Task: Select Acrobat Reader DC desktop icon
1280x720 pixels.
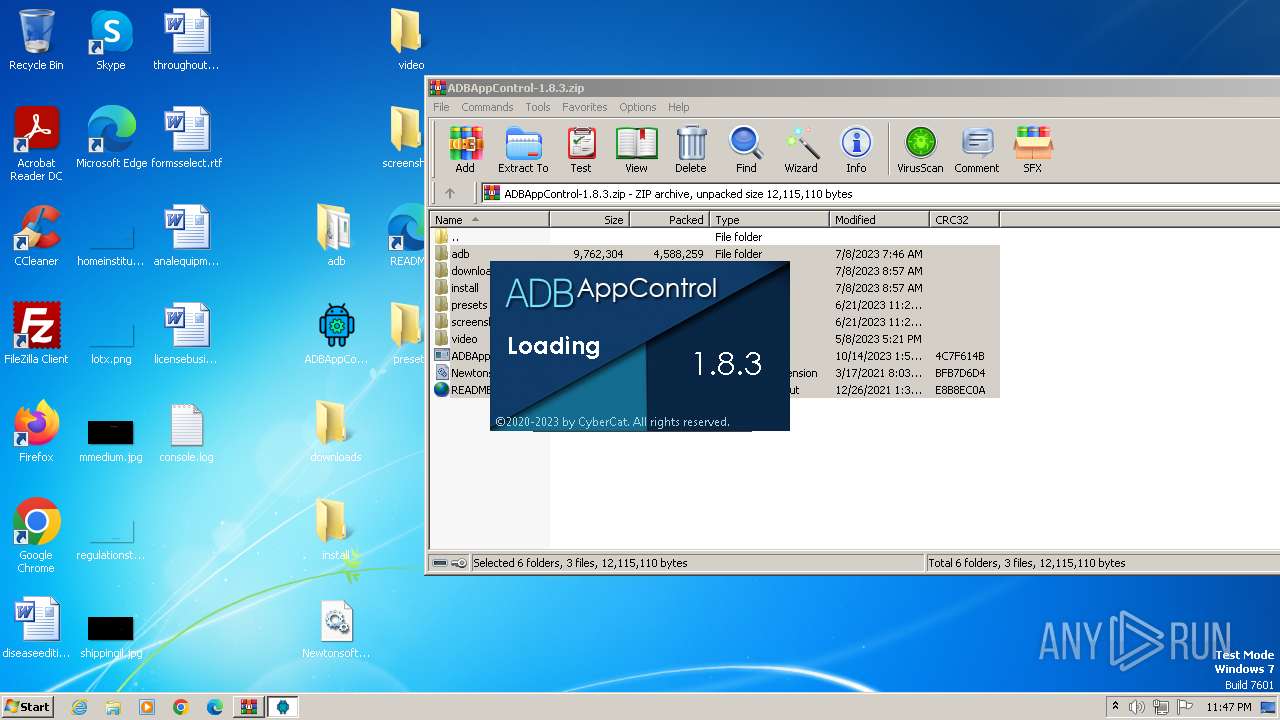Action: 36,144
